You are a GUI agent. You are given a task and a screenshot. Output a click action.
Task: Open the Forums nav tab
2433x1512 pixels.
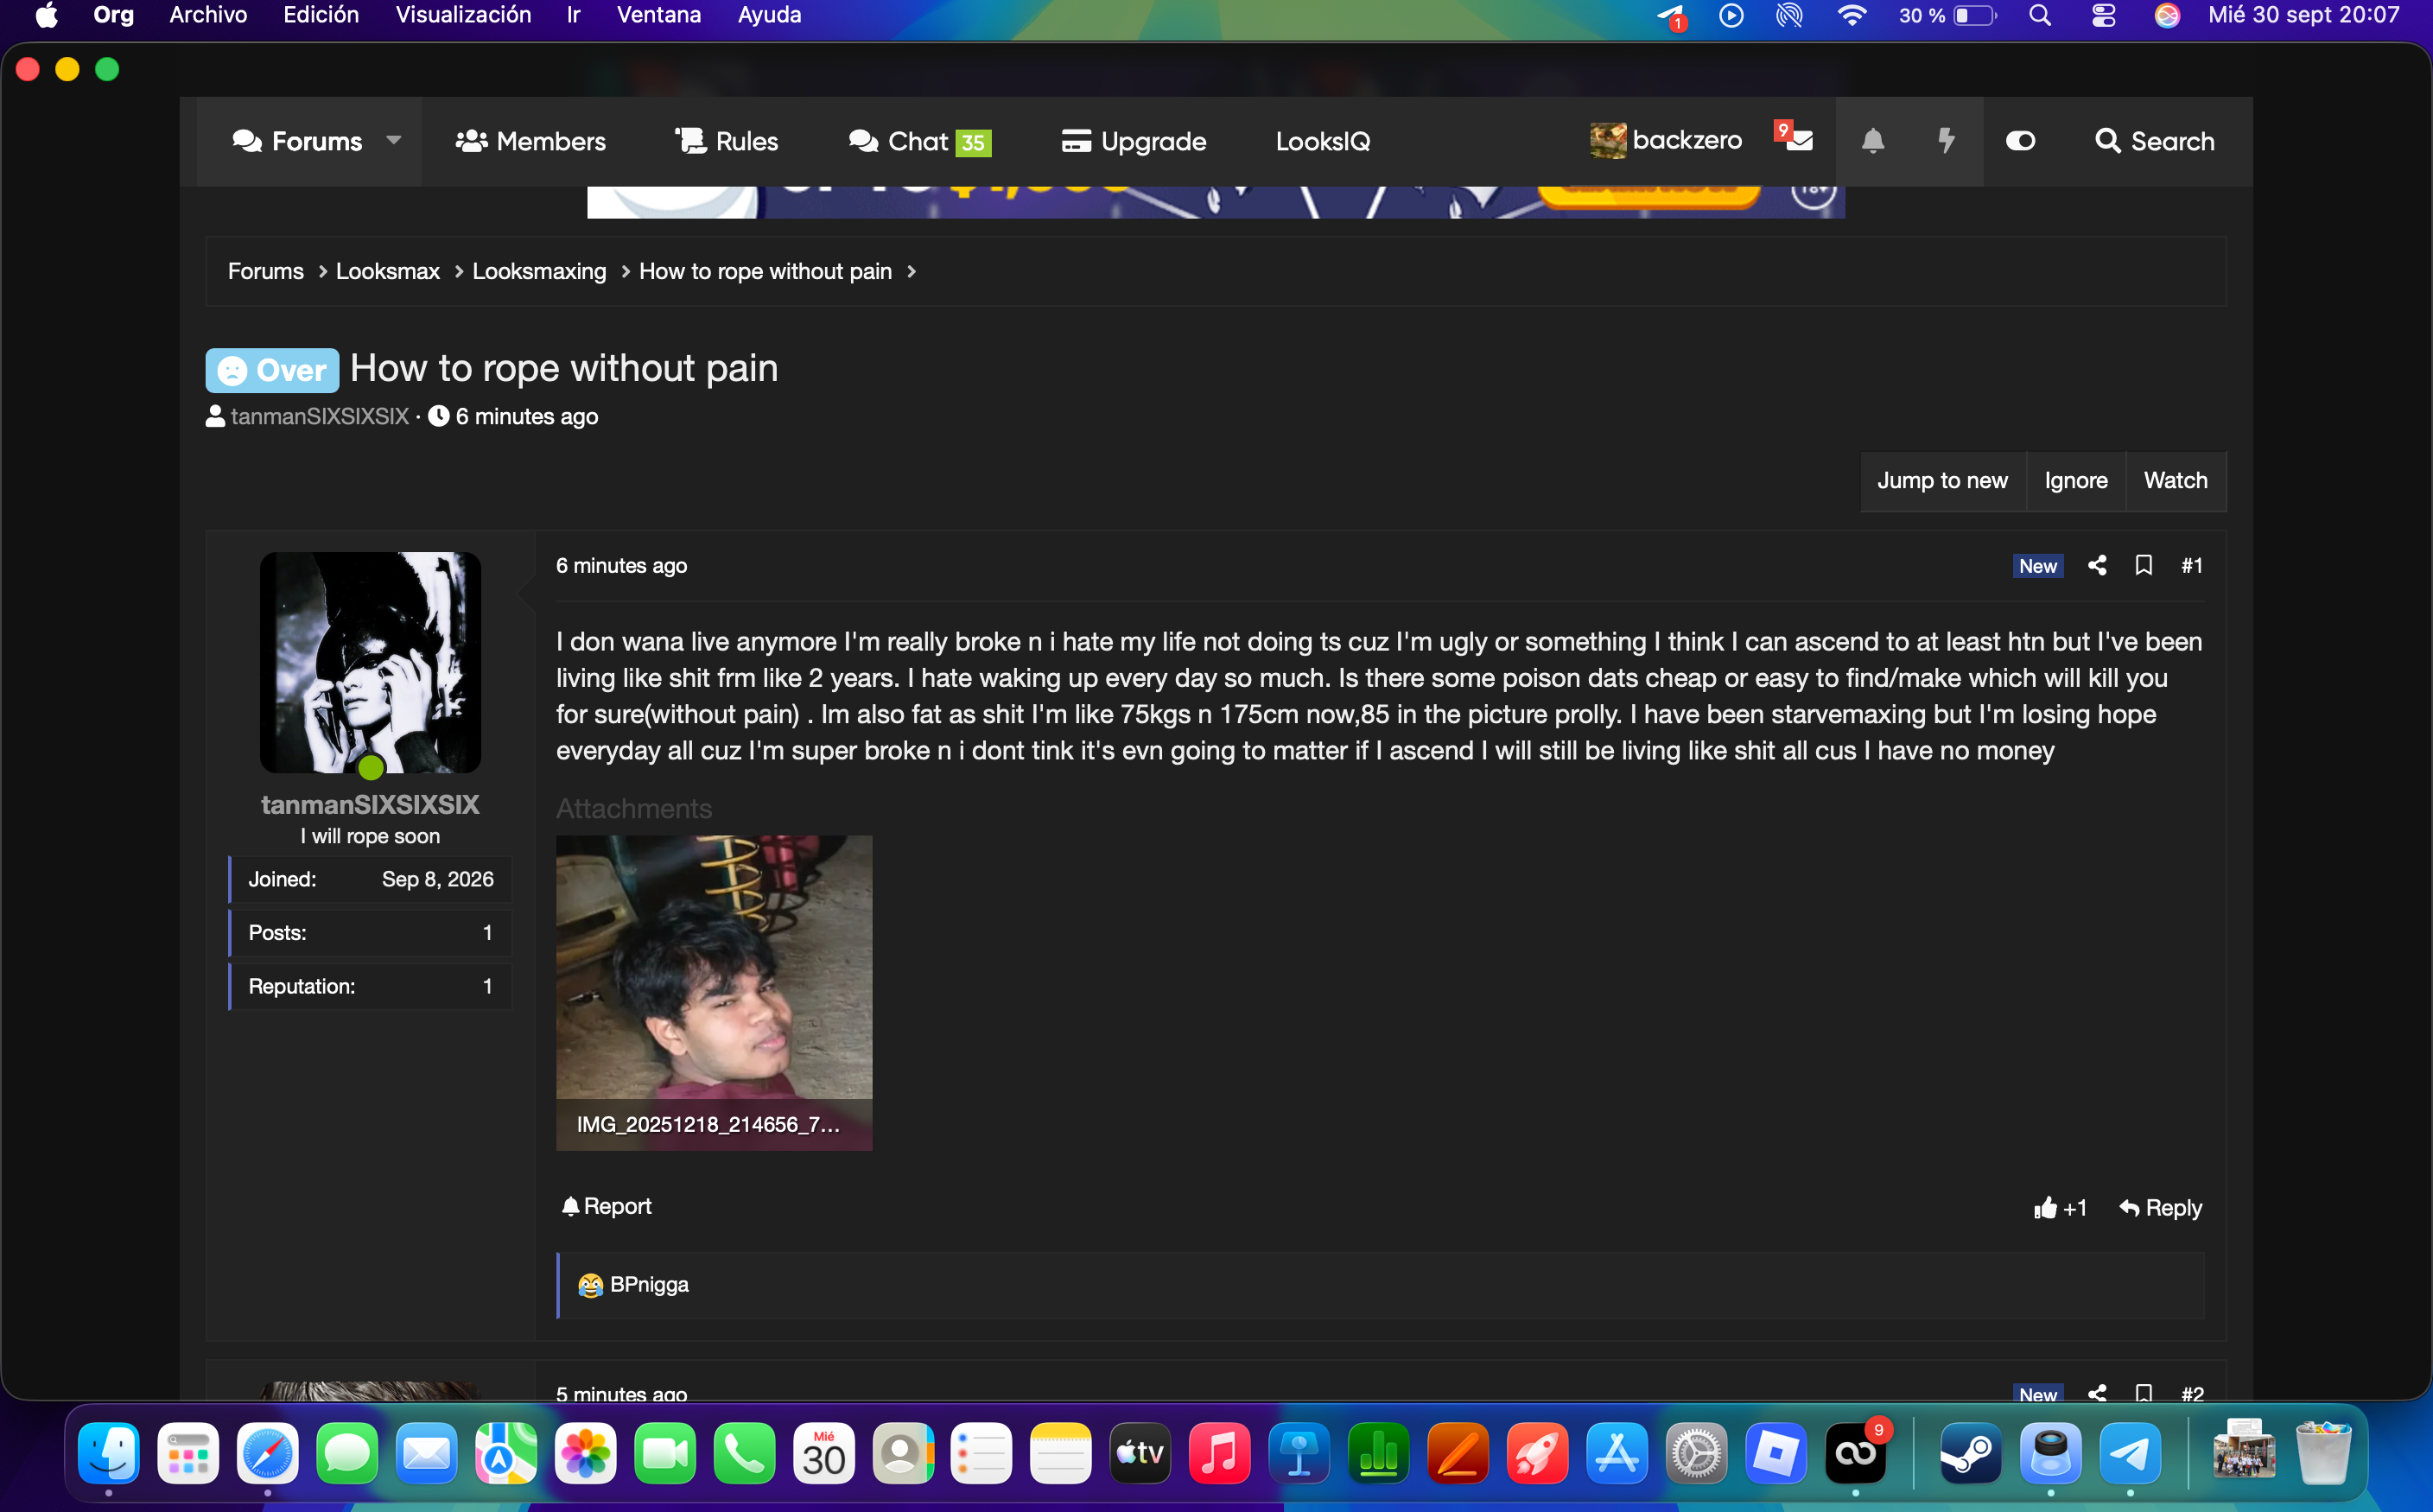tap(297, 141)
